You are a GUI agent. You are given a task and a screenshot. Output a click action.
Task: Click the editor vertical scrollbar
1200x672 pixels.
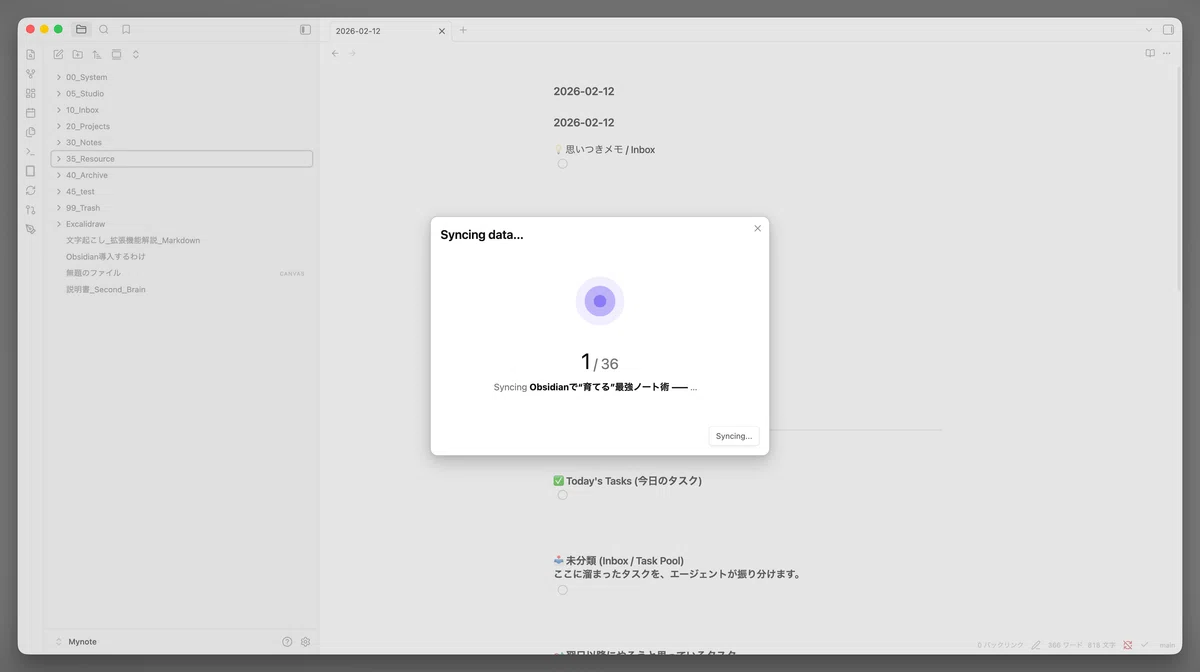[1178, 180]
